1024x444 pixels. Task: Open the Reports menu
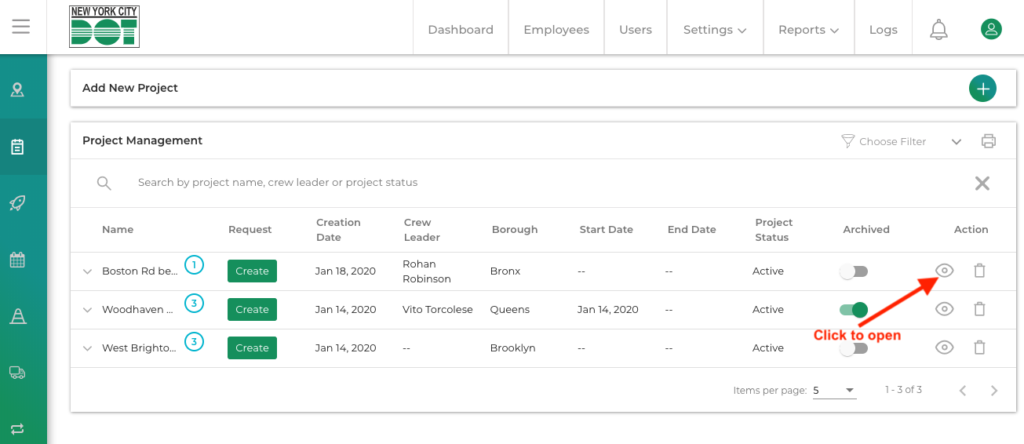tap(808, 30)
